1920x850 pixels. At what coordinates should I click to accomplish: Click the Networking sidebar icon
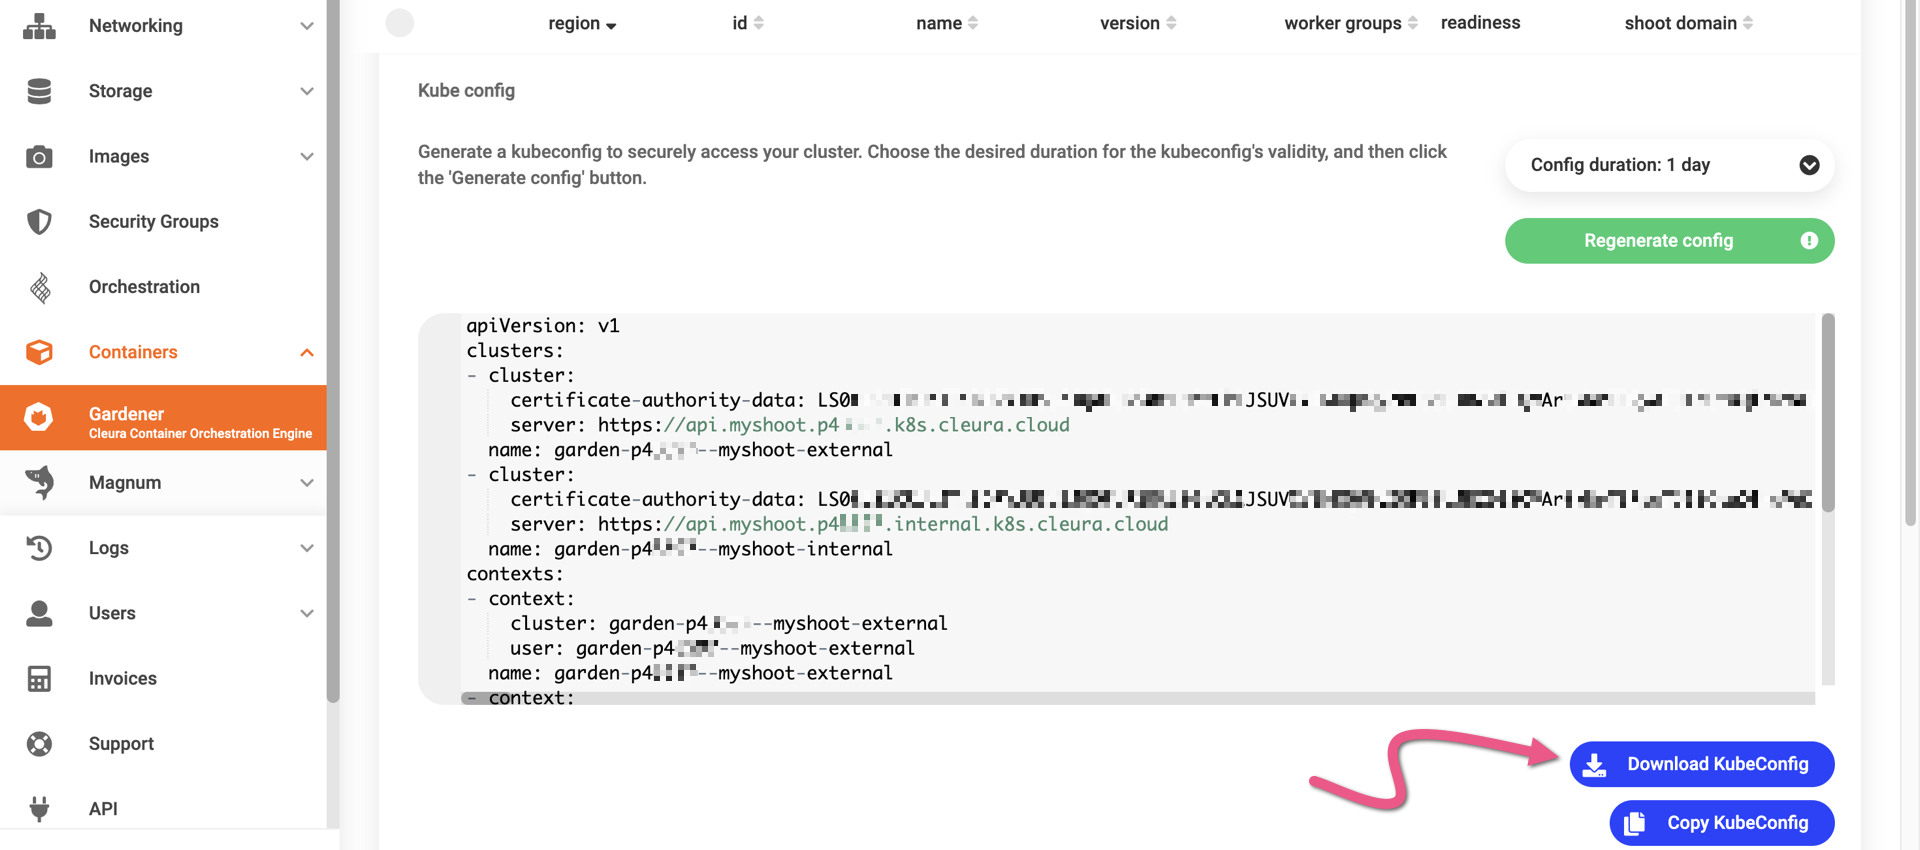pos(39,26)
